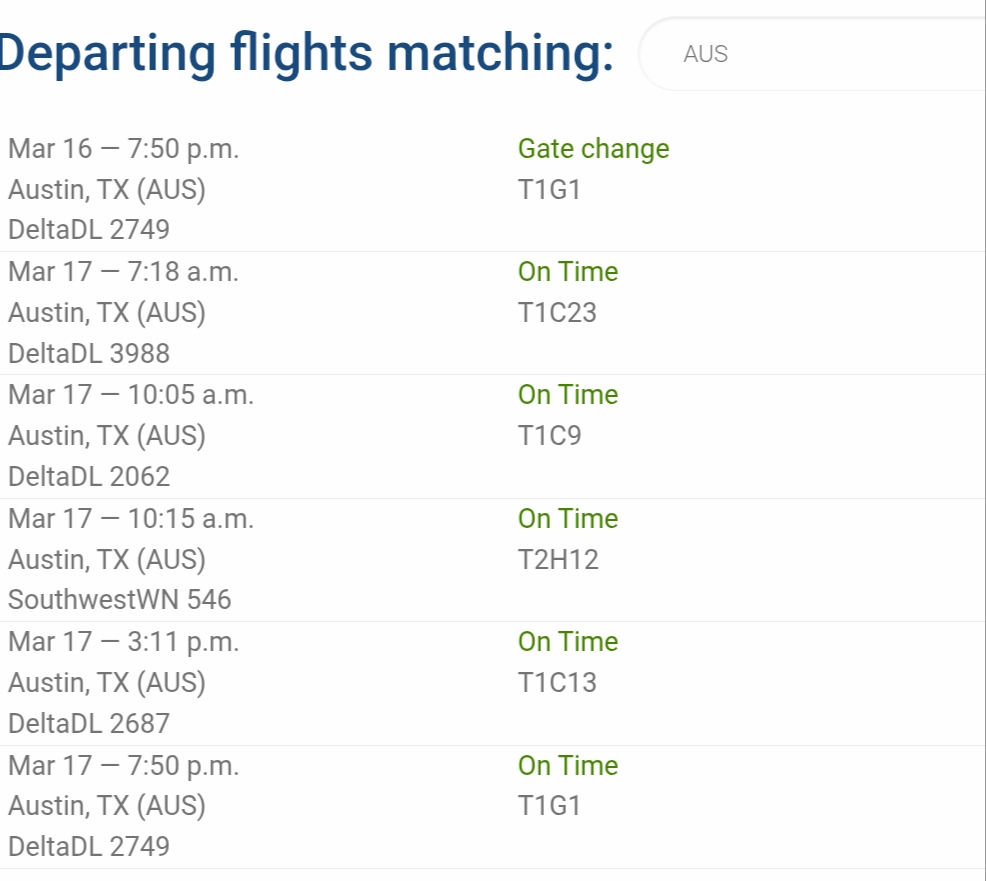Click On Time status of the 3:11 p.m. flight
986x881 pixels.
(x=568, y=642)
